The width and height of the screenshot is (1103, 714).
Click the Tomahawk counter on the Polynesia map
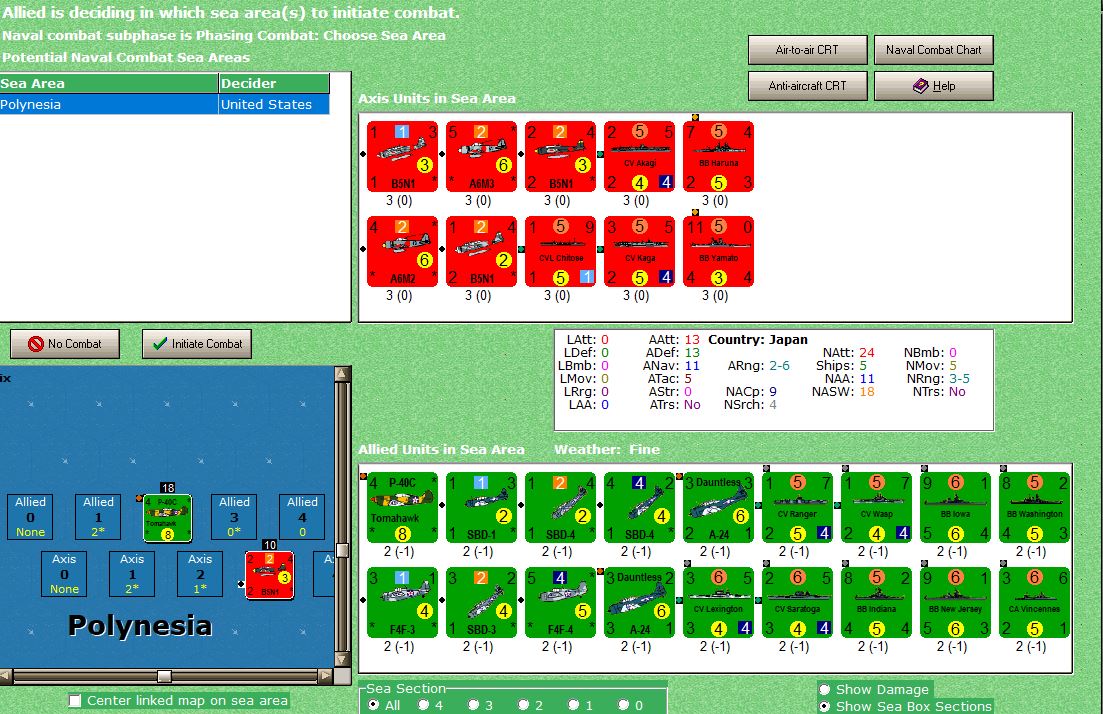[x=167, y=518]
